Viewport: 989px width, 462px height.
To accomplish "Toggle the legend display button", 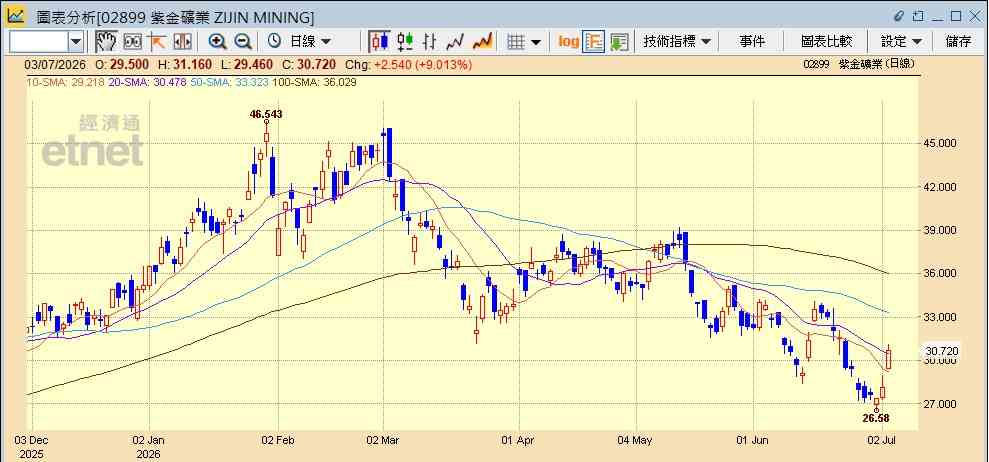I will click(594, 42).
